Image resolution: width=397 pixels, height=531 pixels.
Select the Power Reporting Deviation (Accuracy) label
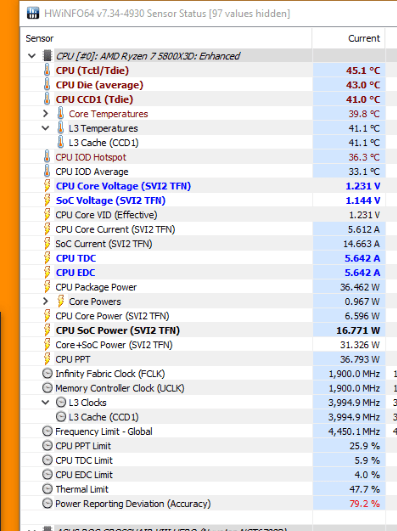click(x=133, y=504)
